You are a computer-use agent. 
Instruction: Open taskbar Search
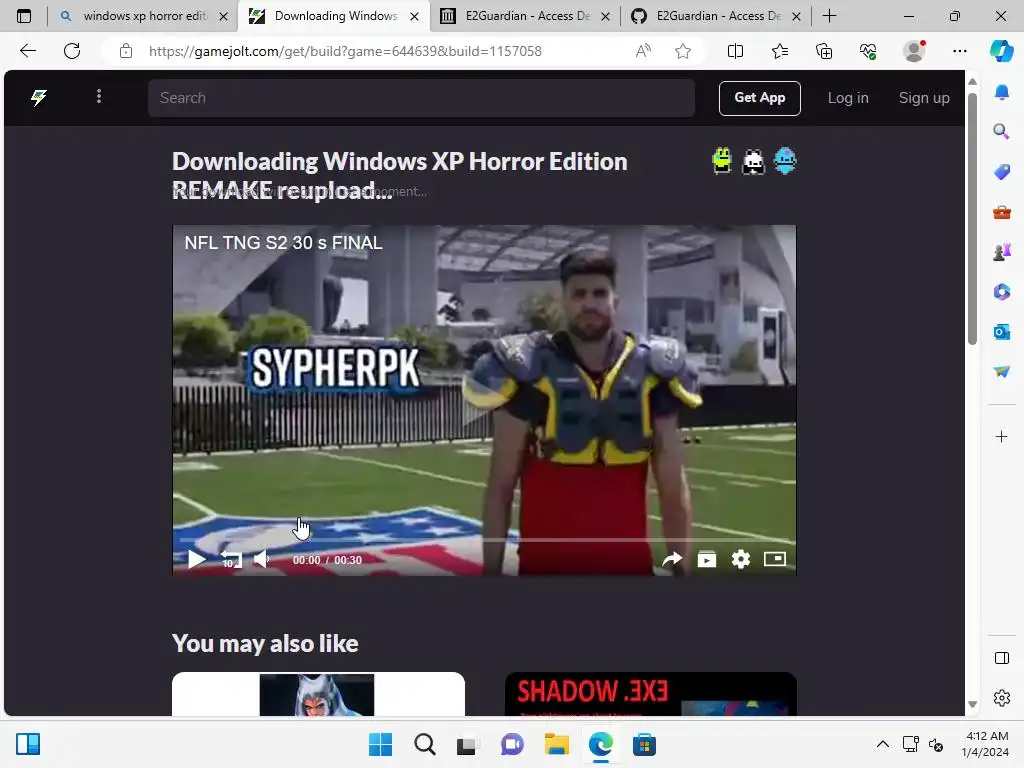click(424, 744)
